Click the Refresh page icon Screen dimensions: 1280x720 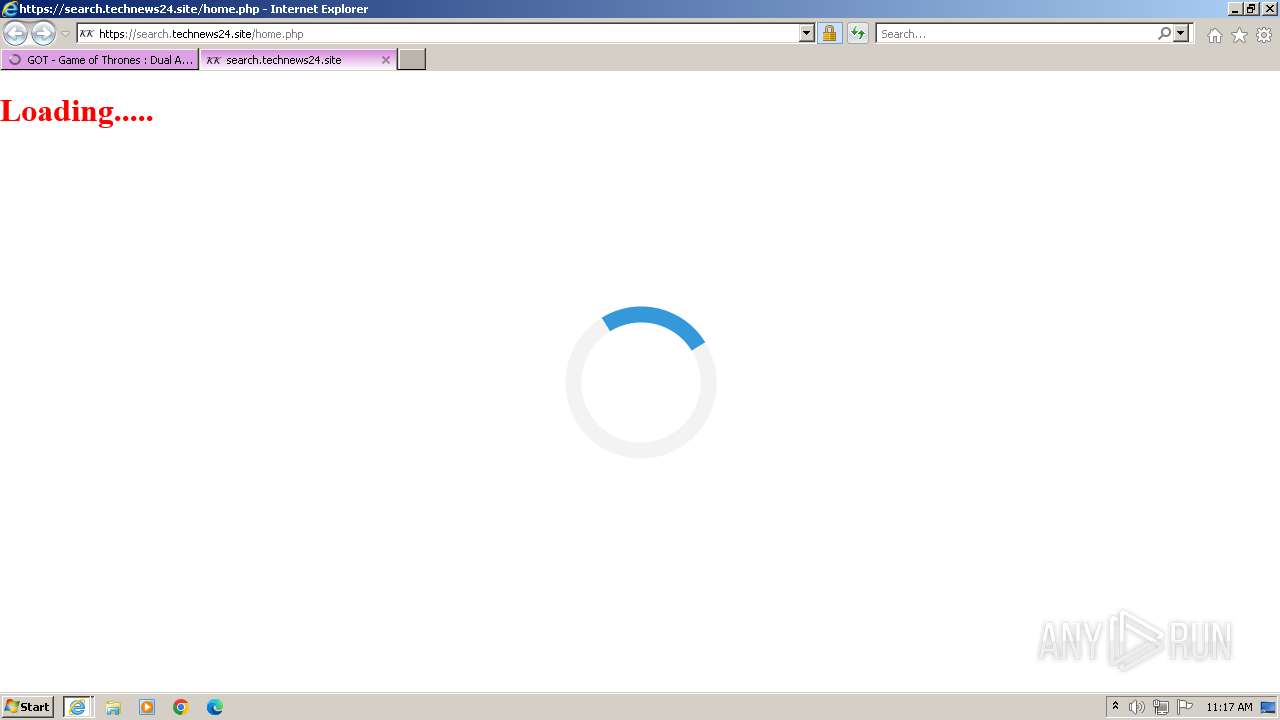click(x=858, y=34)
